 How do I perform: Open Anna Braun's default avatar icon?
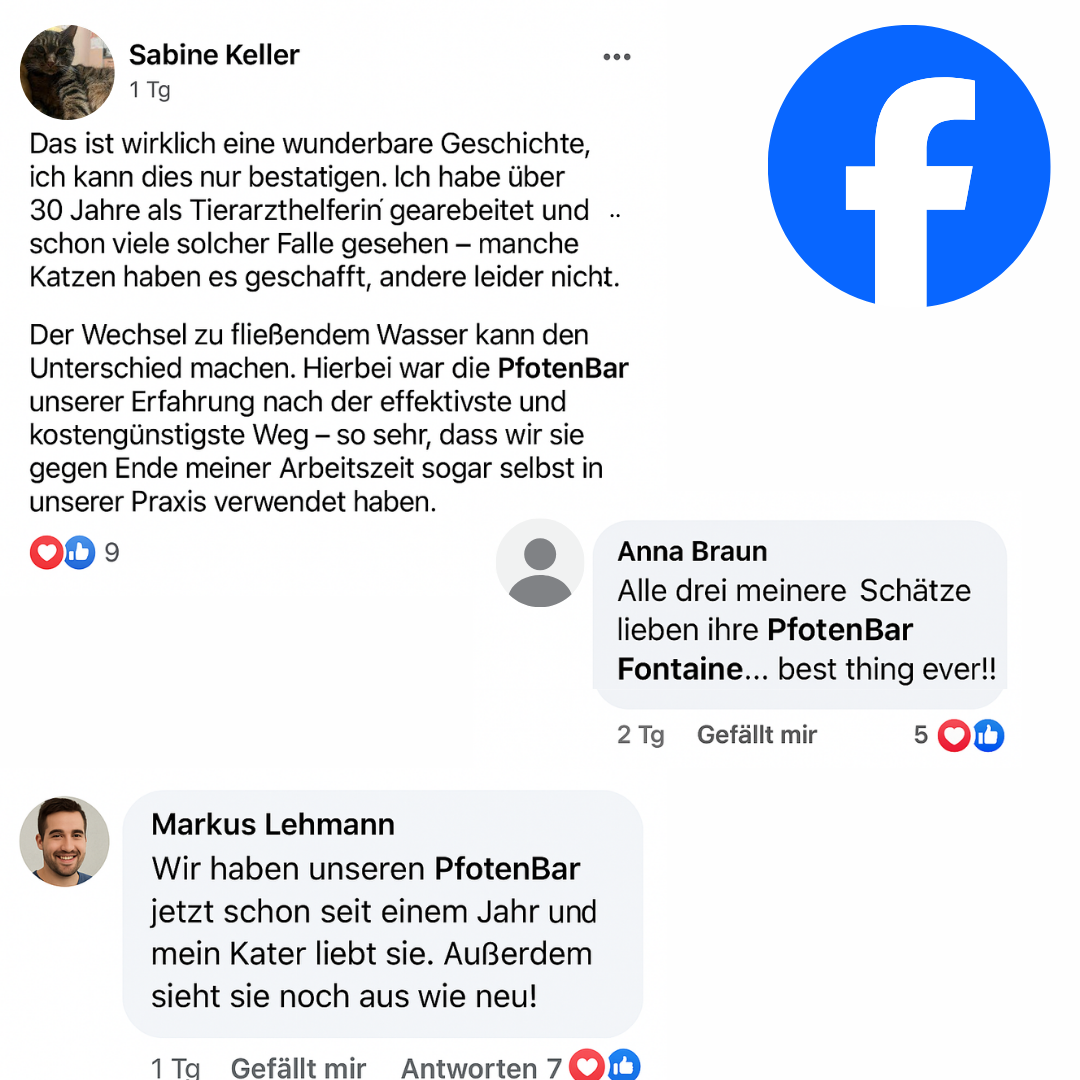540,563
